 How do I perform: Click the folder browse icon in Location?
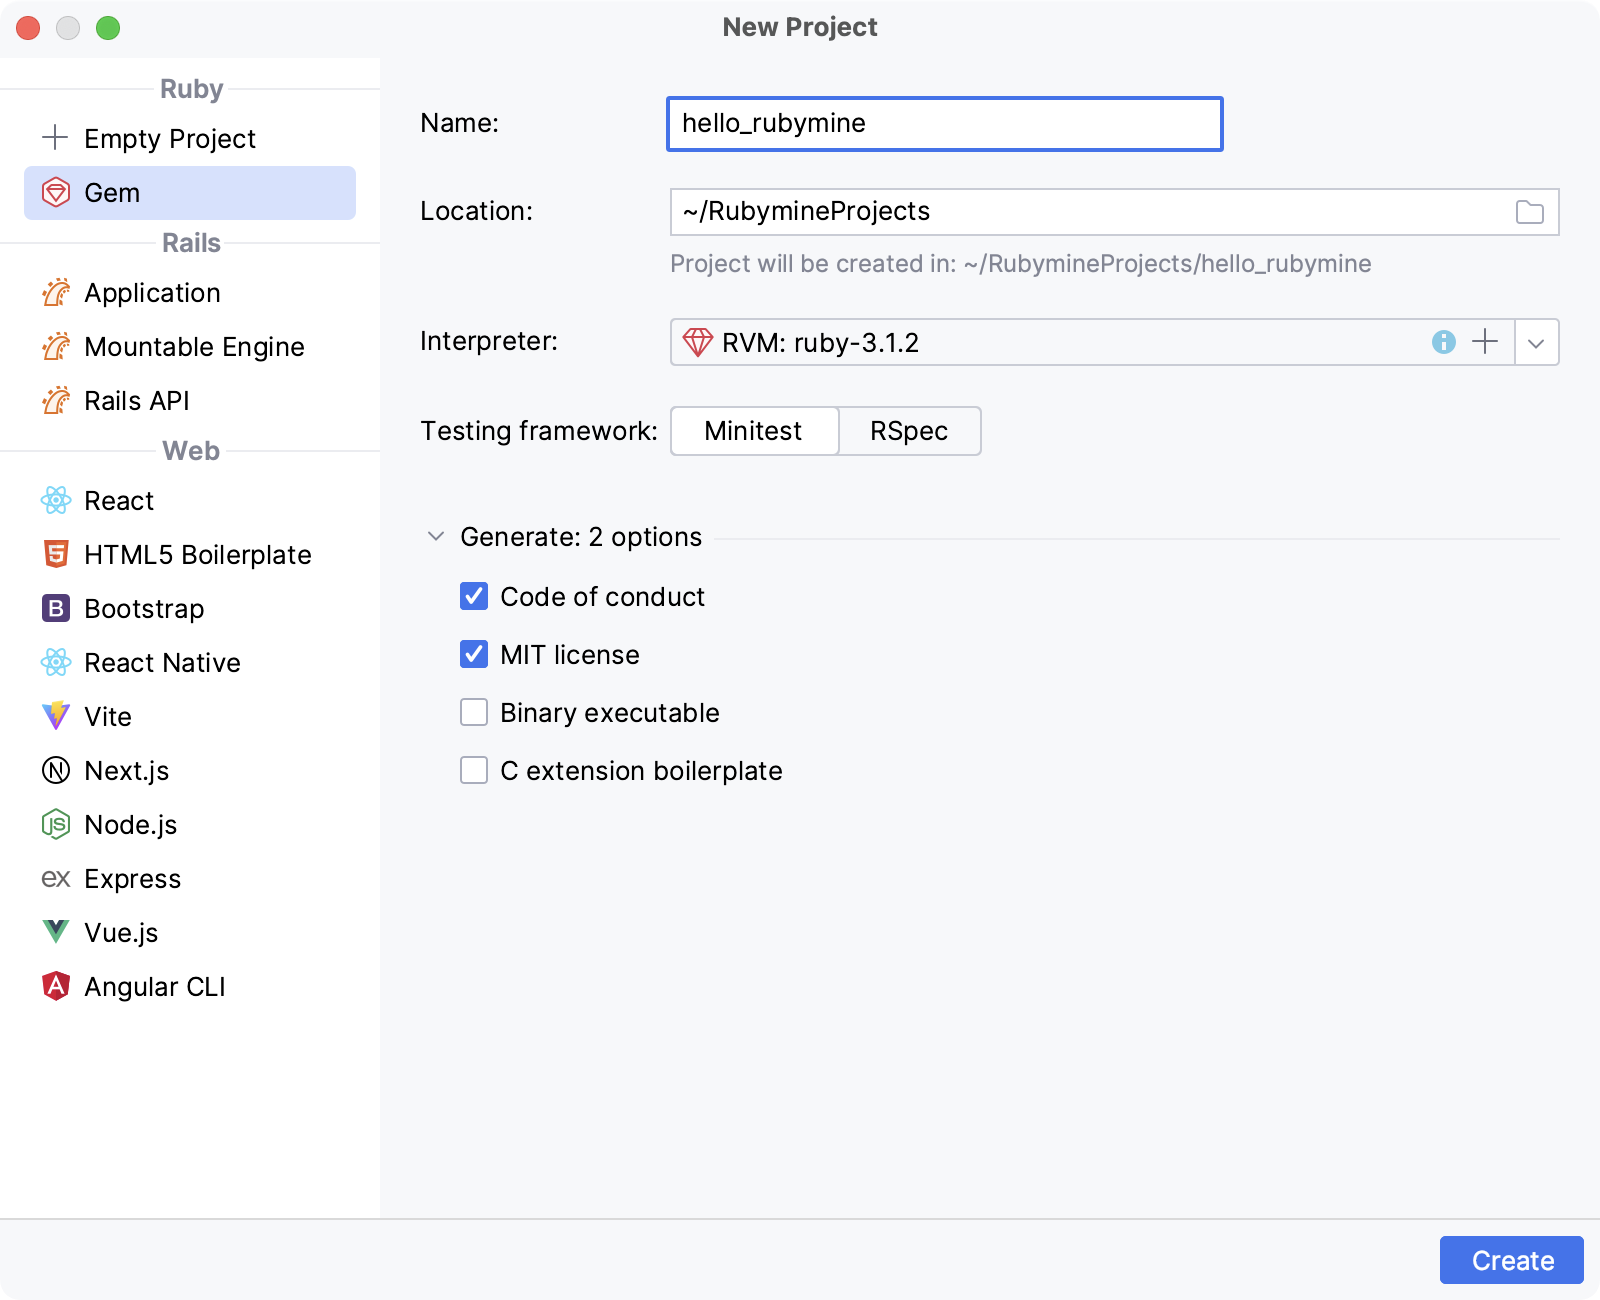tap(1529, 212)
